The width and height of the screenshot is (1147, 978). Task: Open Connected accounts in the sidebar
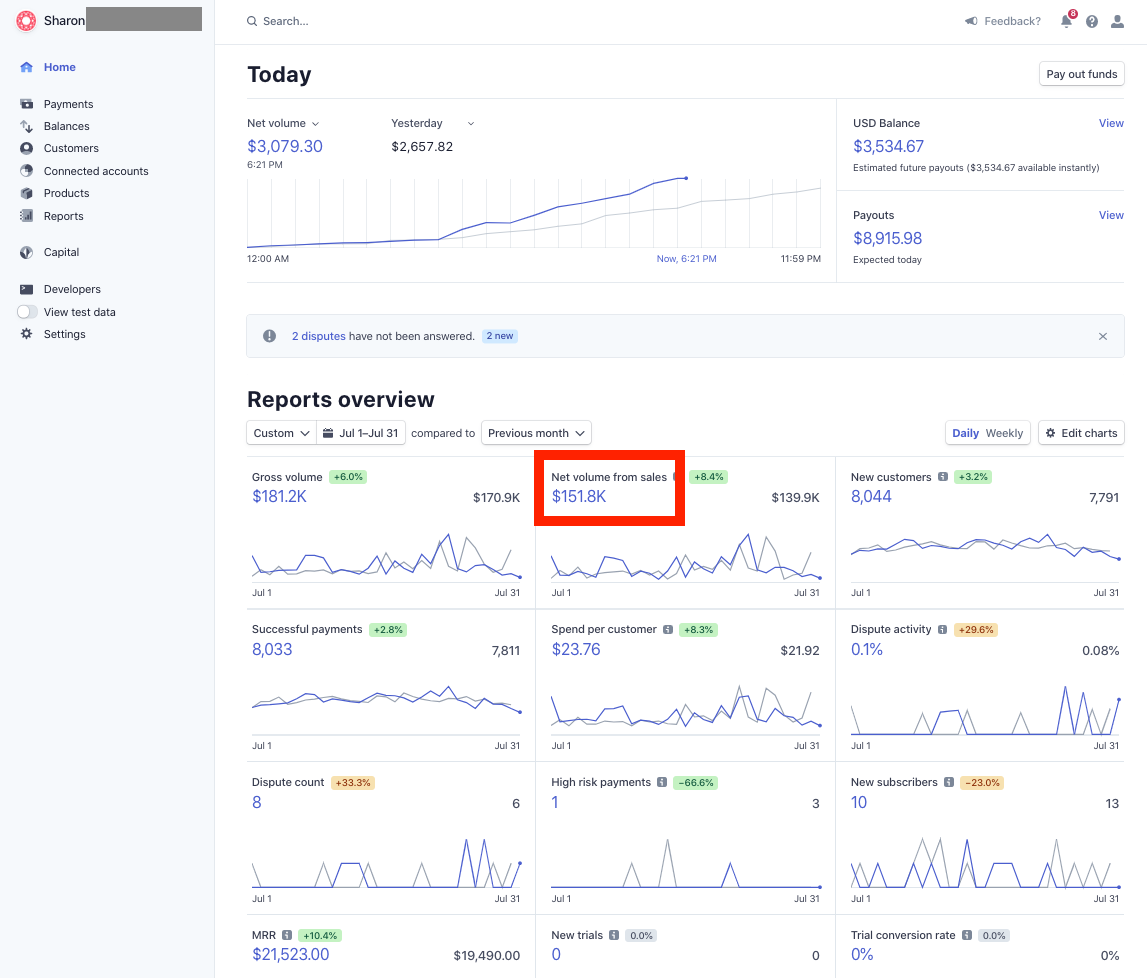[x=95, y=171]
